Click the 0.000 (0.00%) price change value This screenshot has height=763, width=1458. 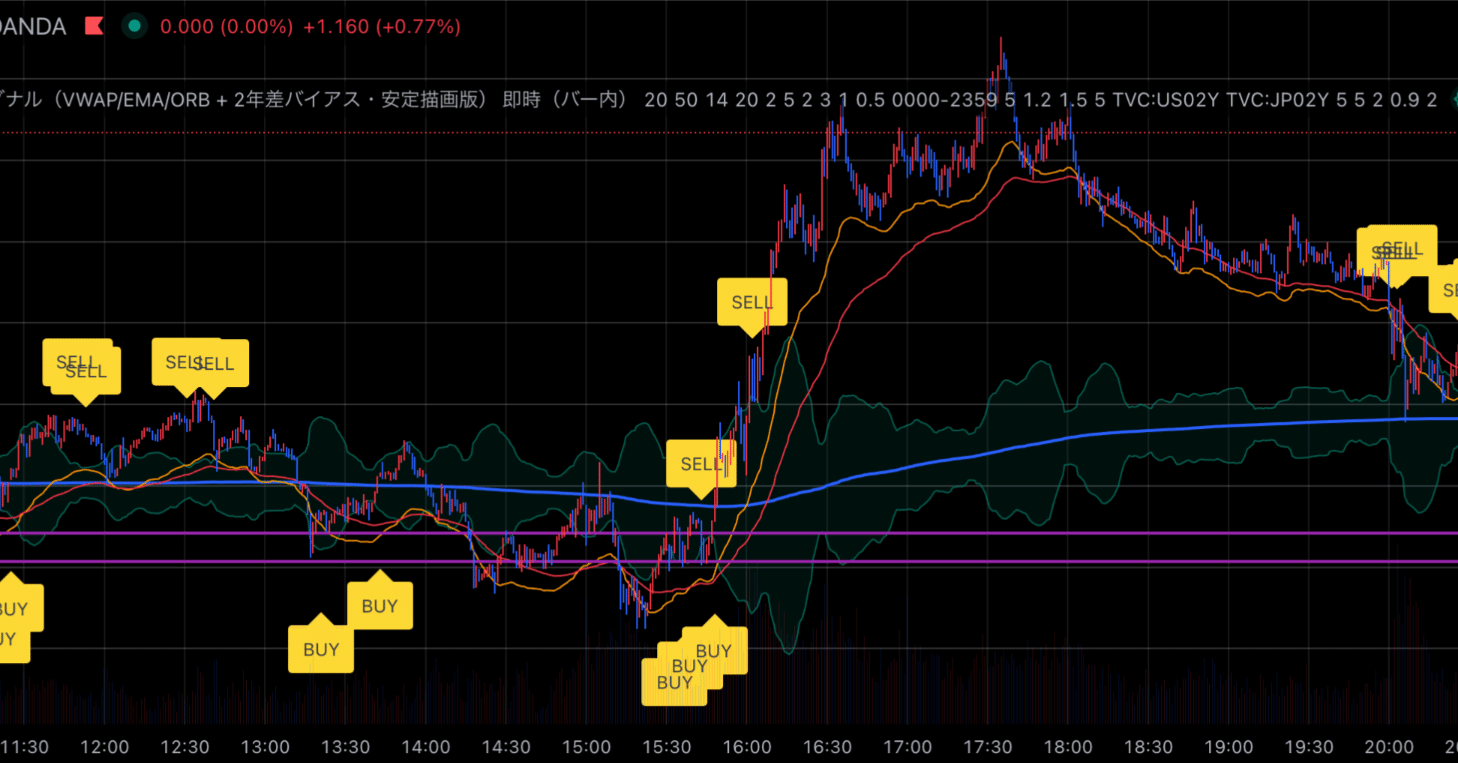(x=227, y=27)
